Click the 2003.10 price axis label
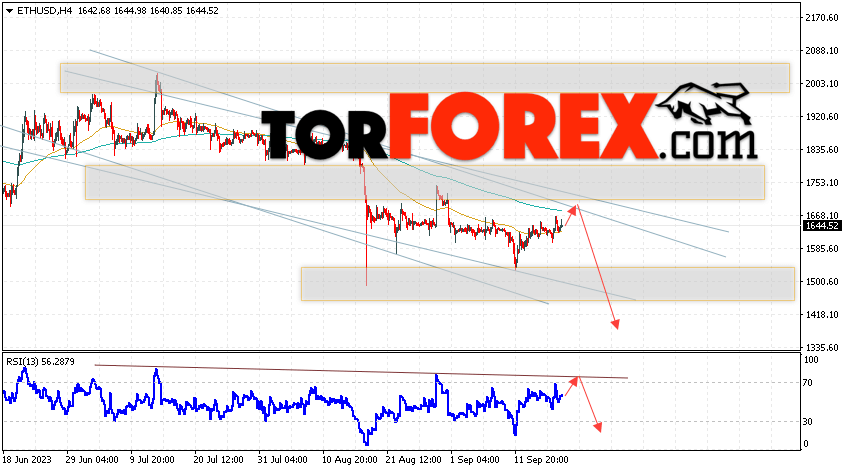Viewport: 846px width, 471px height. click(x=822, y=84)
